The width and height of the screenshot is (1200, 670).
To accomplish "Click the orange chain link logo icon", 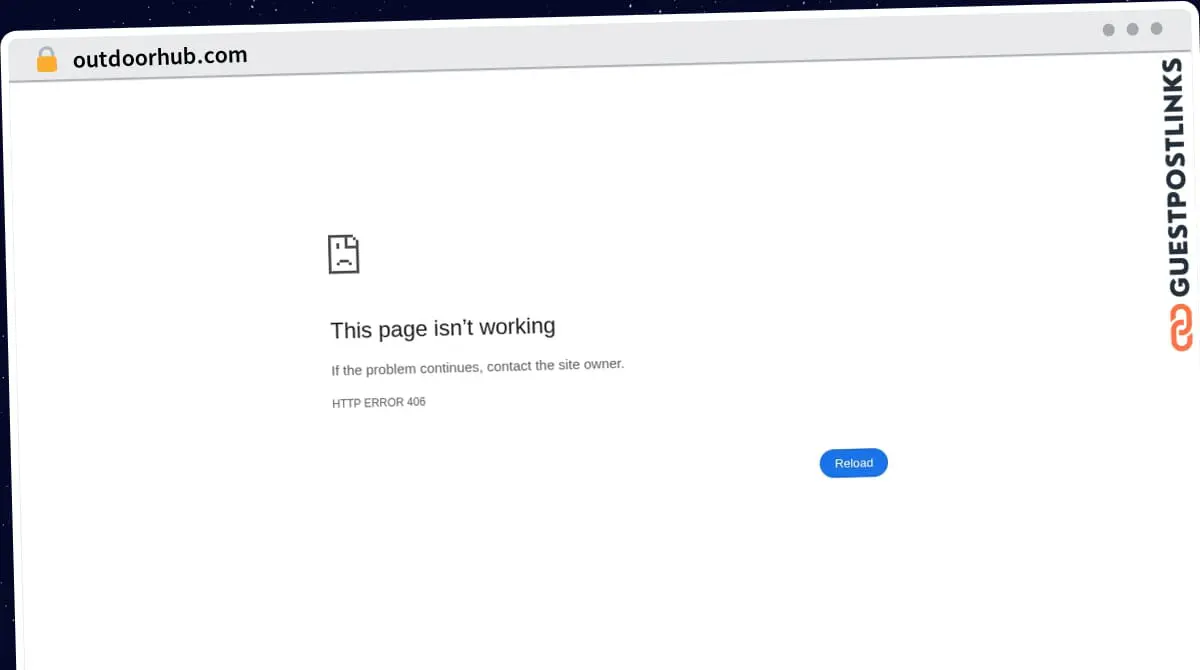I will pos(1180,328).
